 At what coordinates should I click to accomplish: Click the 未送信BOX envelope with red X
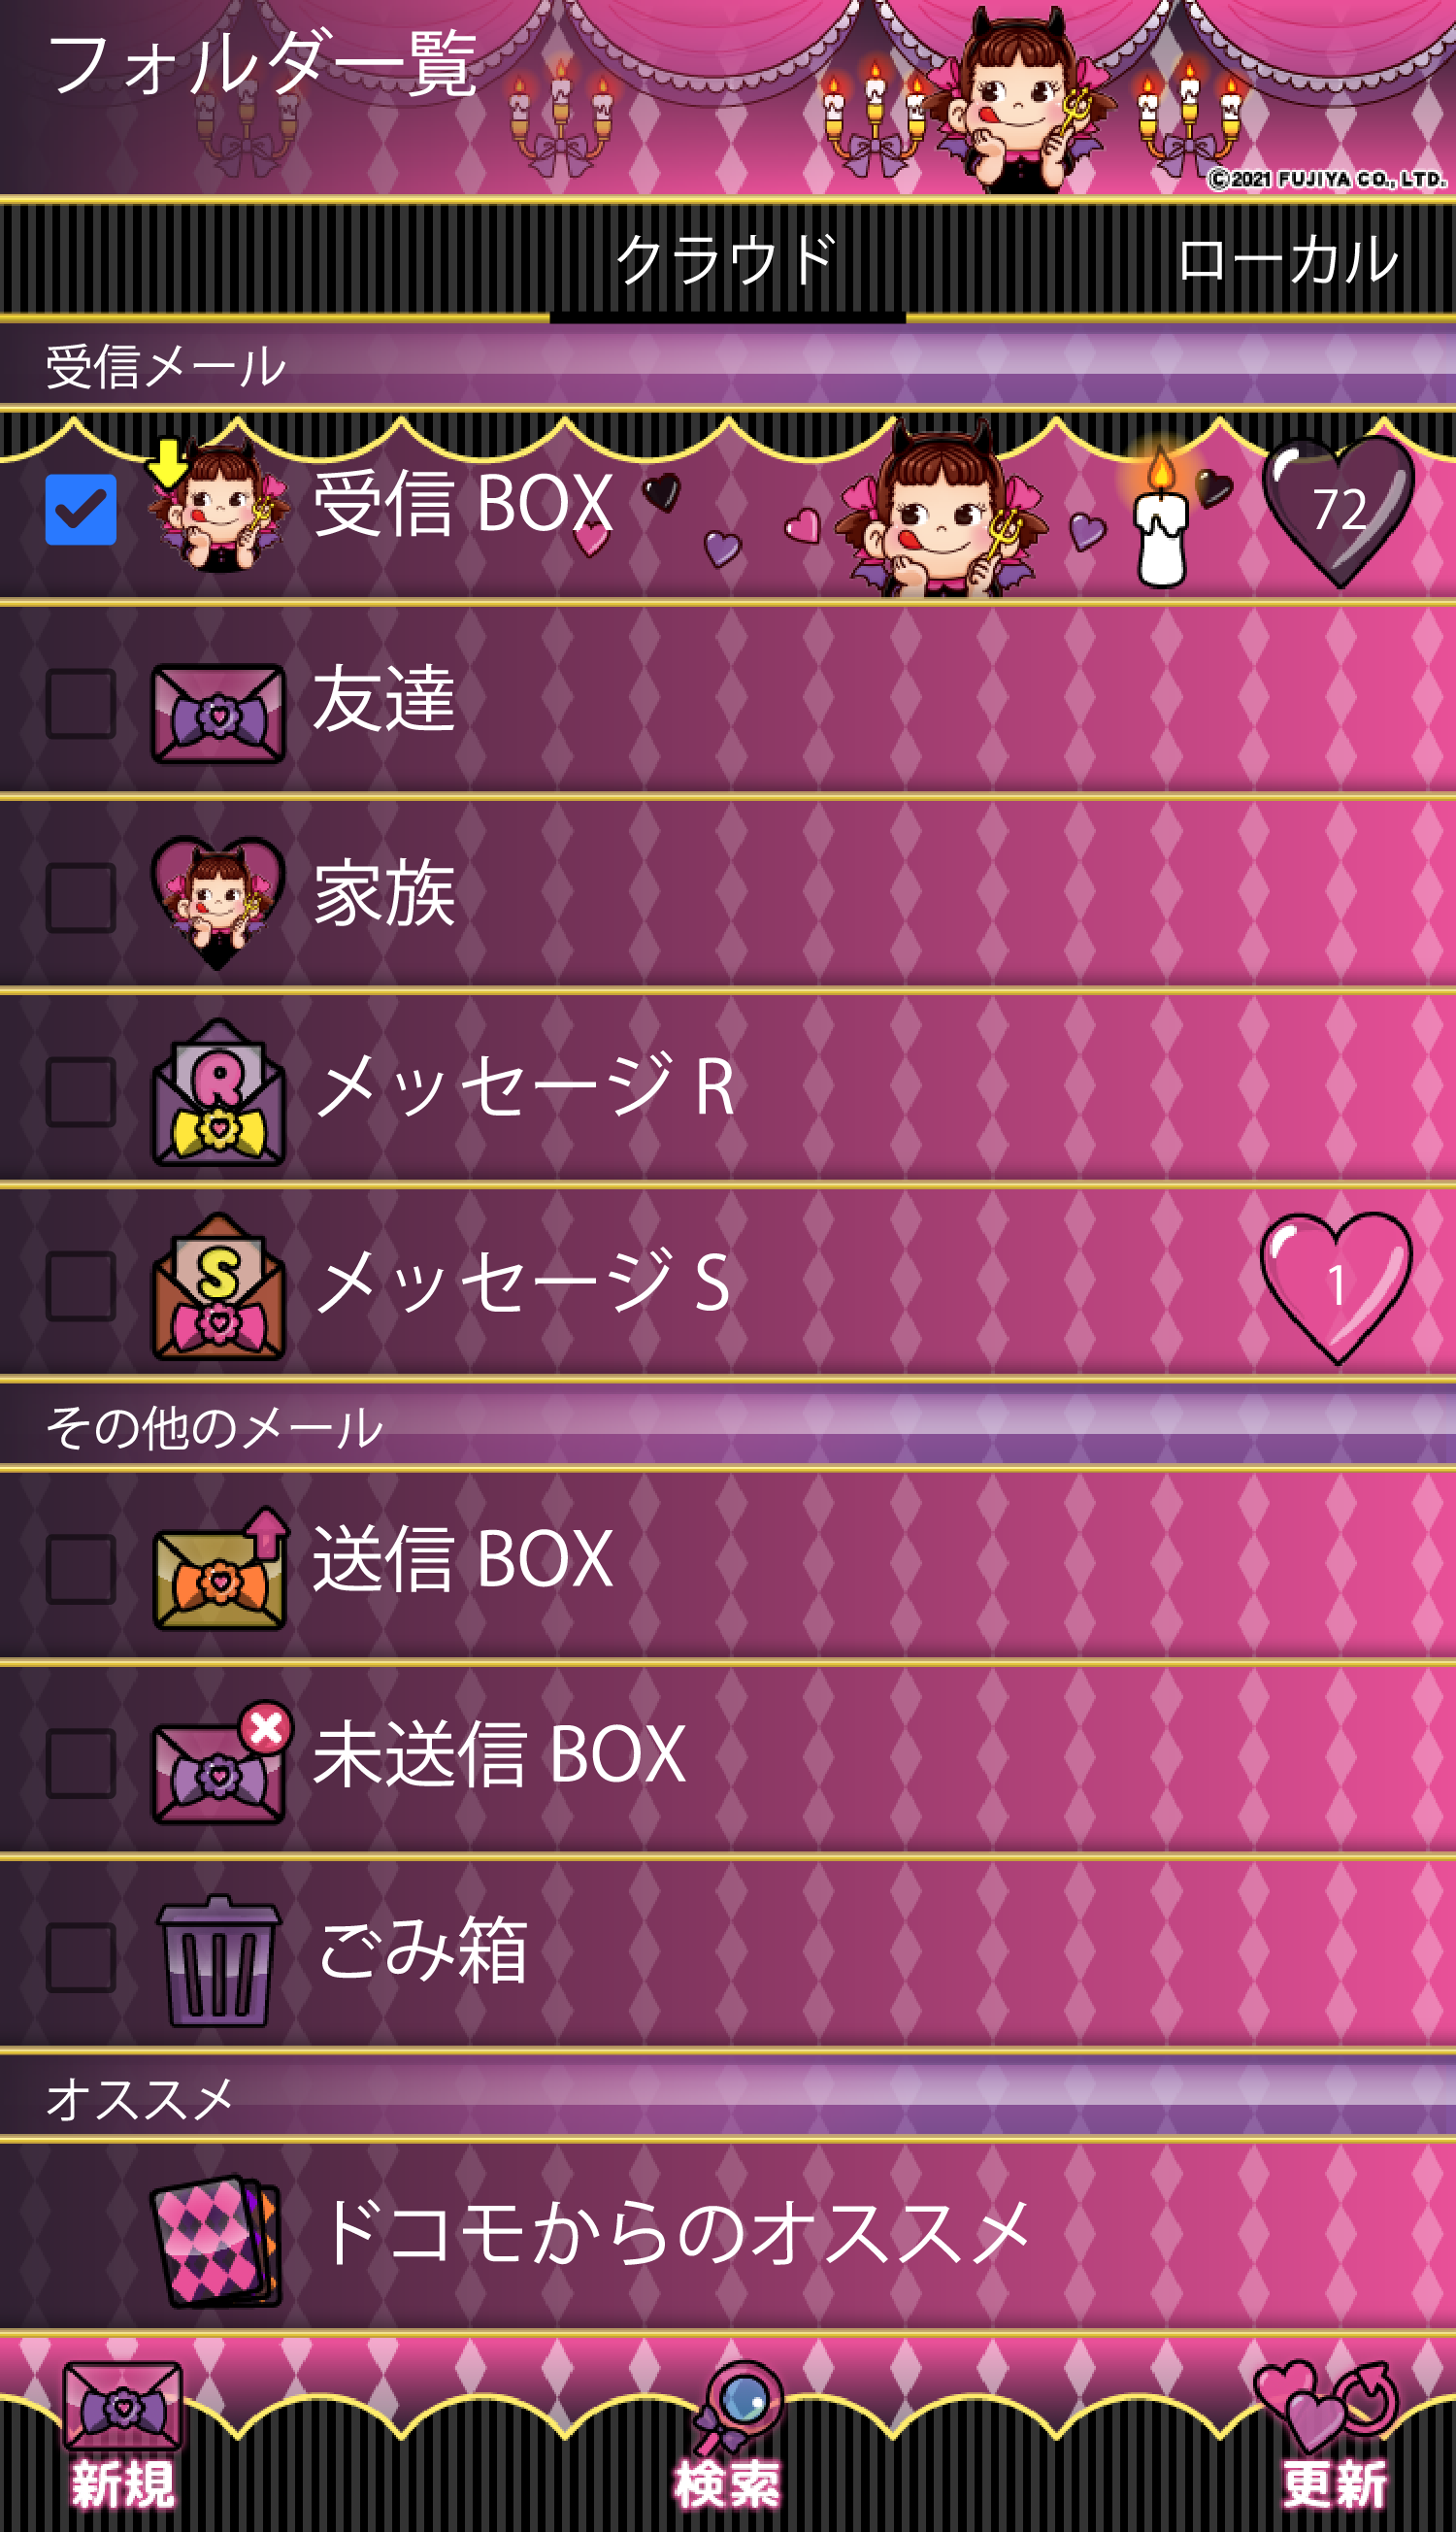pos(221,1763)
